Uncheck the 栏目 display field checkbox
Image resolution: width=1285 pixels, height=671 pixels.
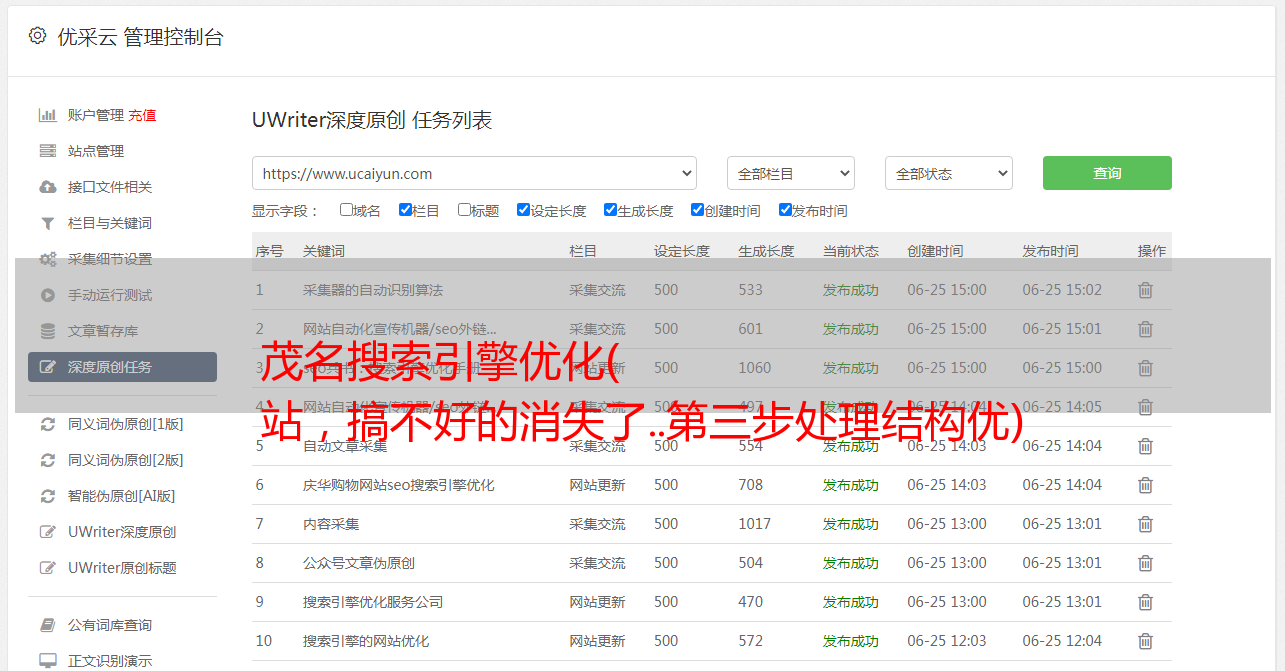click(x=405, y=210)
